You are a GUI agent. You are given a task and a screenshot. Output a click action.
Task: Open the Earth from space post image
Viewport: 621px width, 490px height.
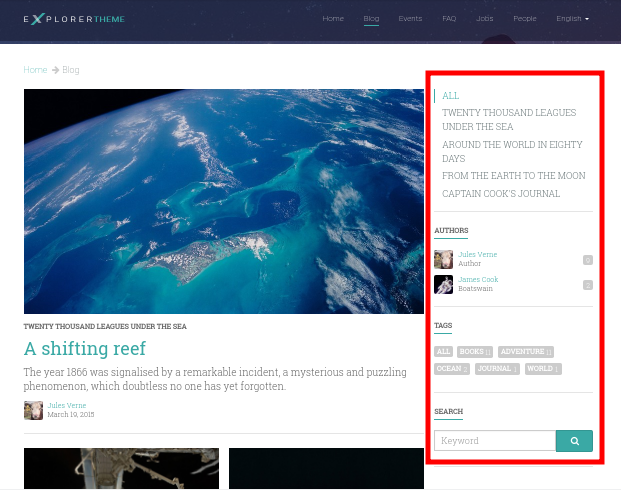pos(224,201)
